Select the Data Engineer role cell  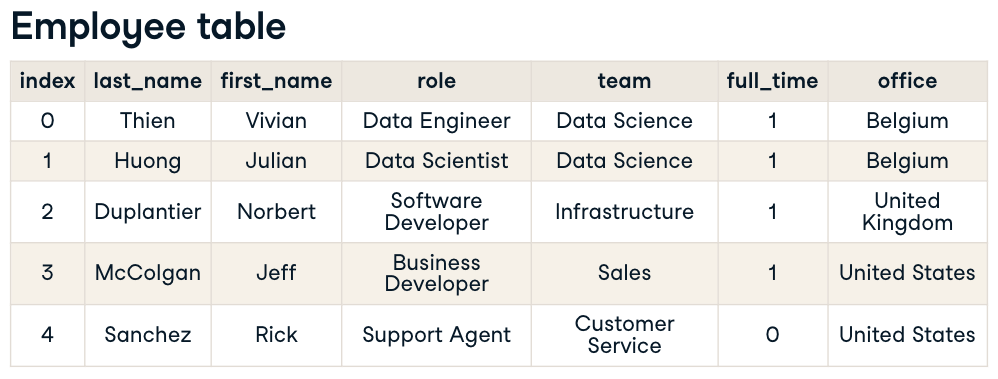437,121
